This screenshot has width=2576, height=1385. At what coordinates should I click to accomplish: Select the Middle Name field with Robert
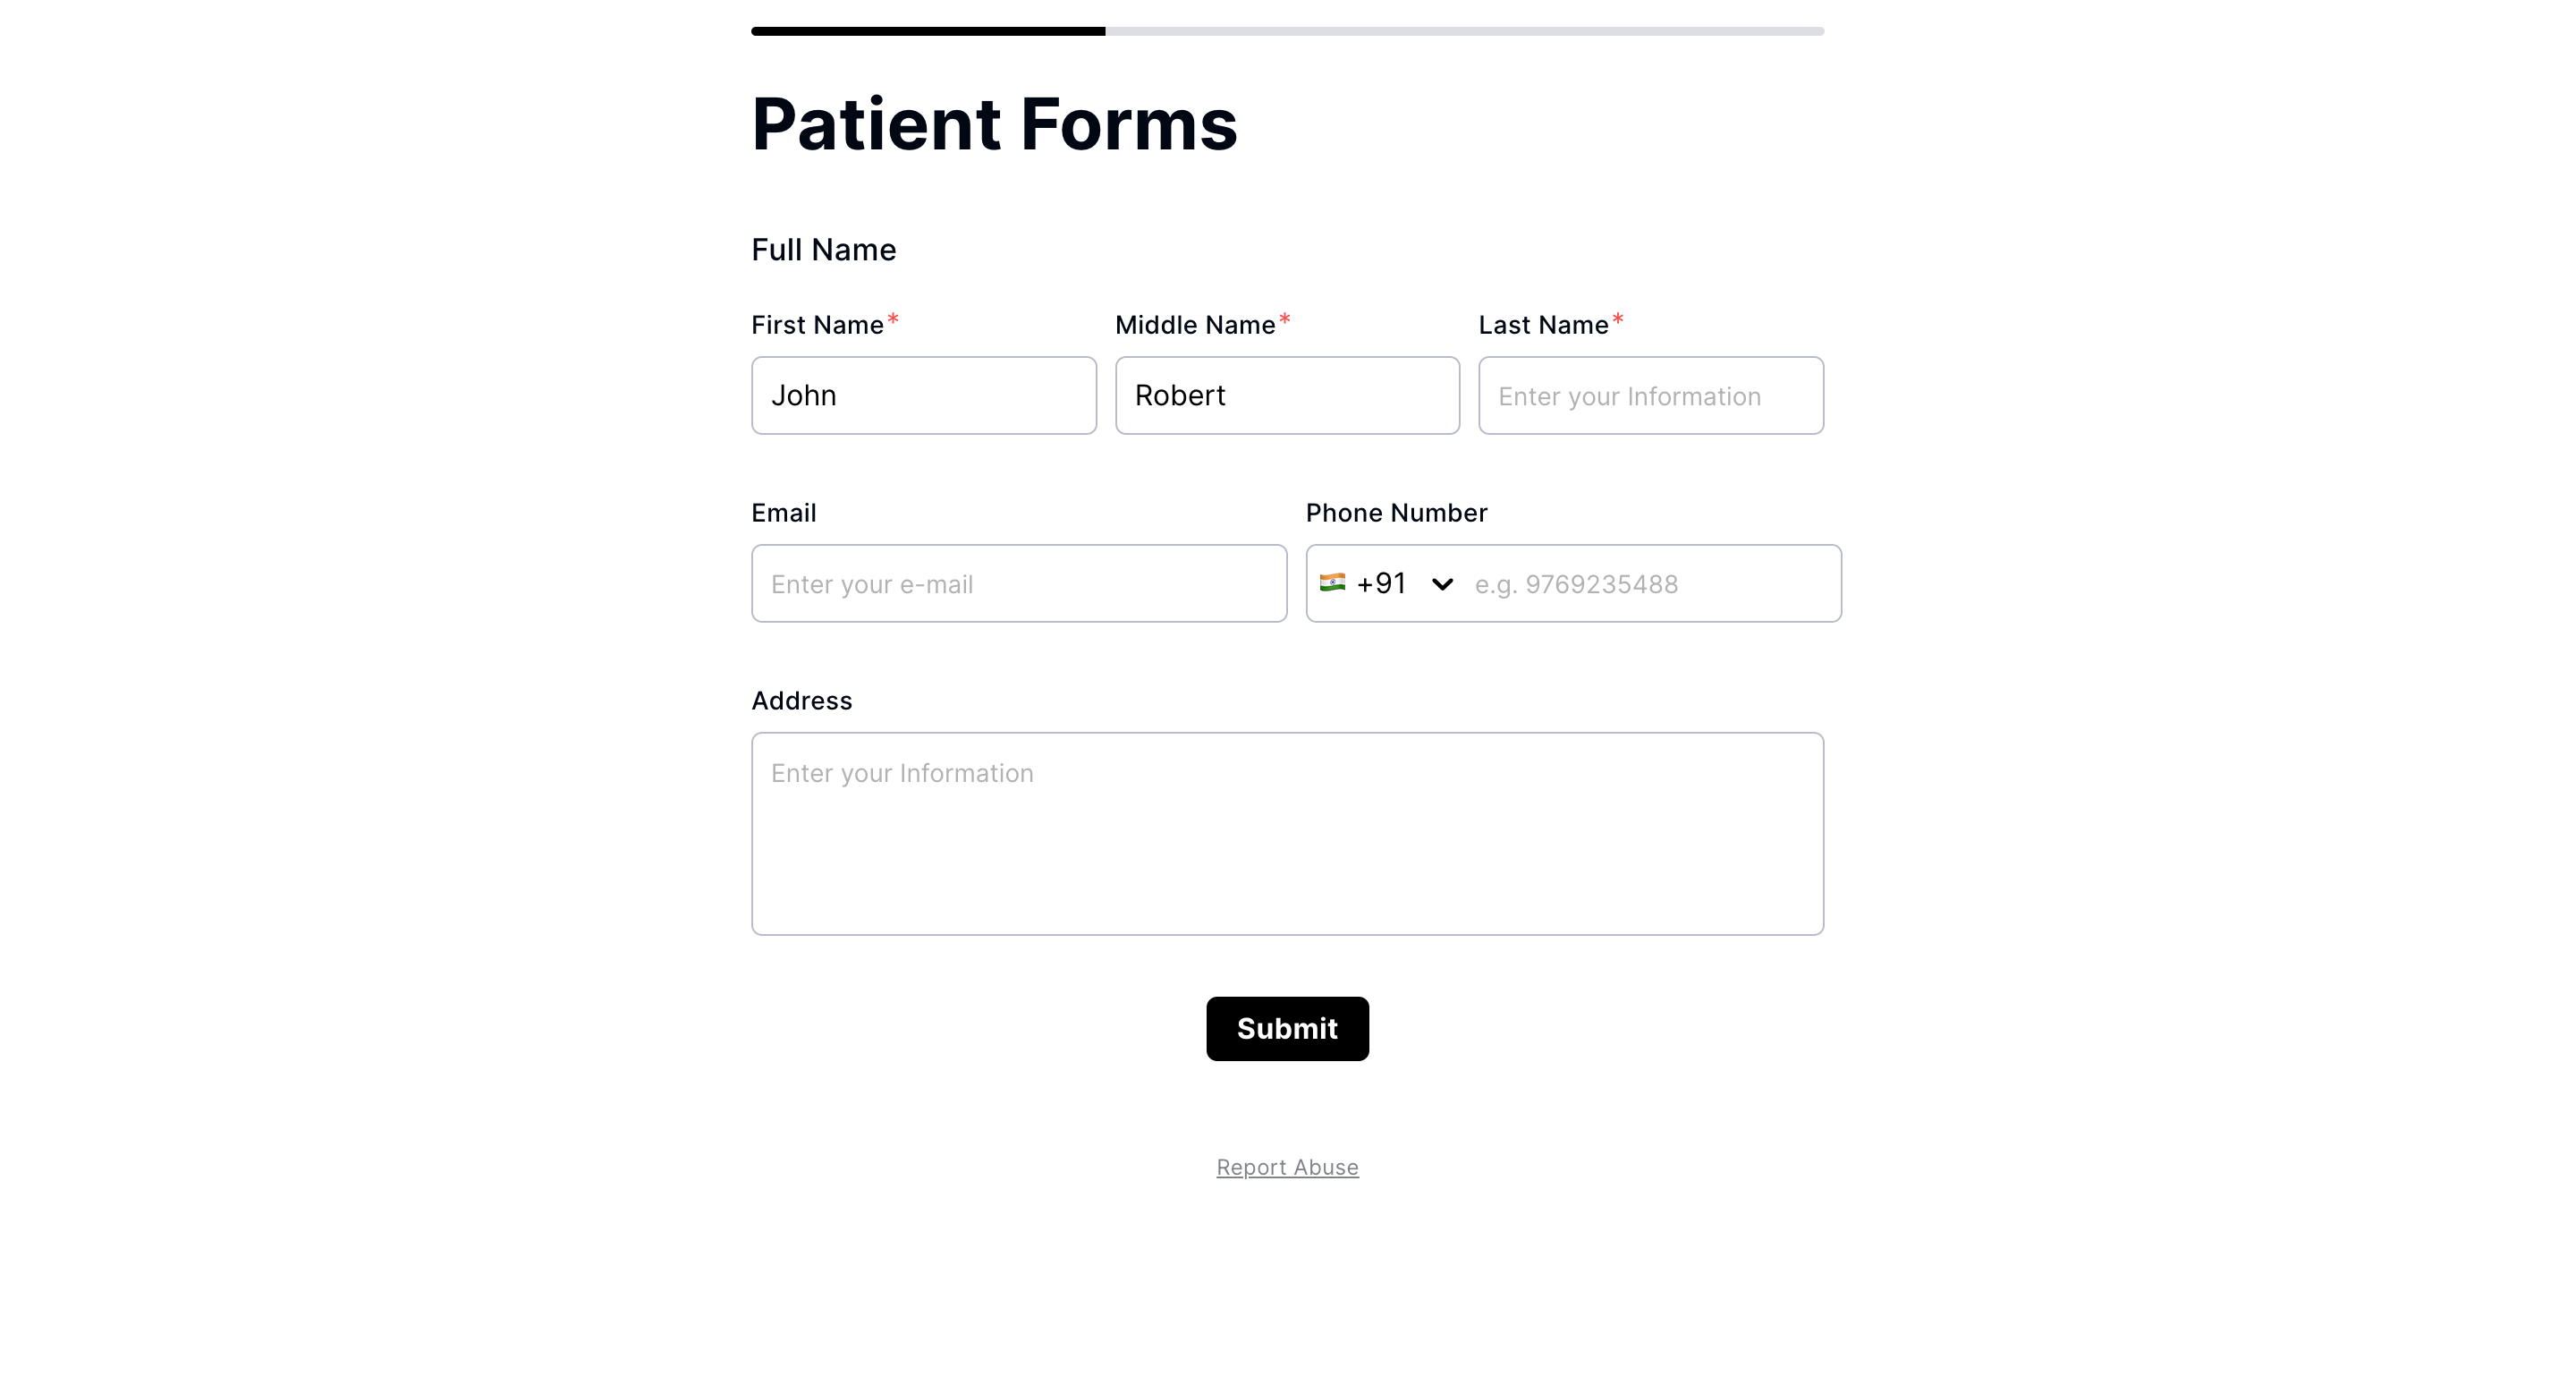click(x=1287, y=395)
